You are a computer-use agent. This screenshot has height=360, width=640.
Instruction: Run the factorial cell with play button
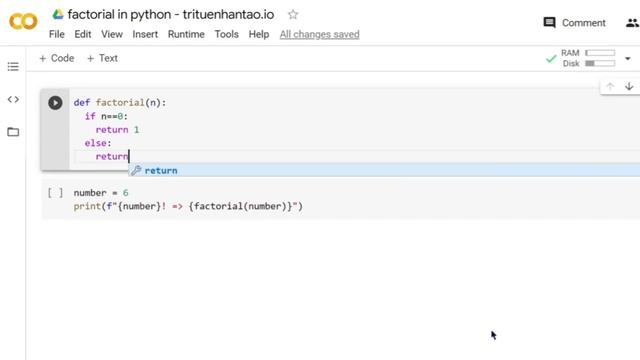click(55, 102)
